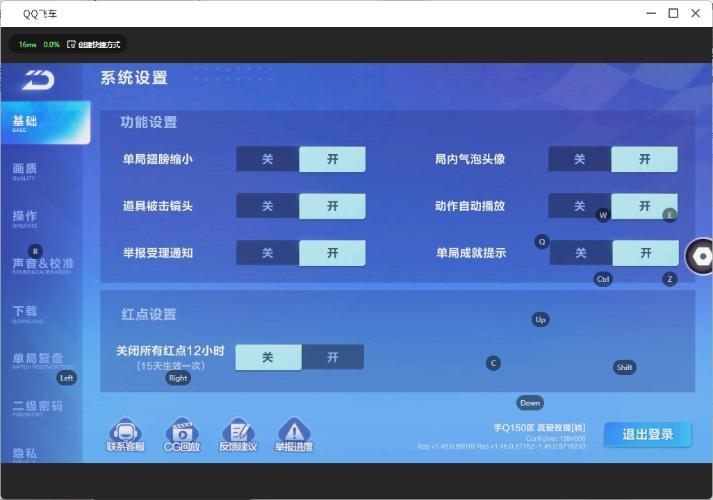The width and height of the screenshot is (713, 500).
Task: Turn off 单局翅膀缩小 with 关
Action: pos(267,159)
